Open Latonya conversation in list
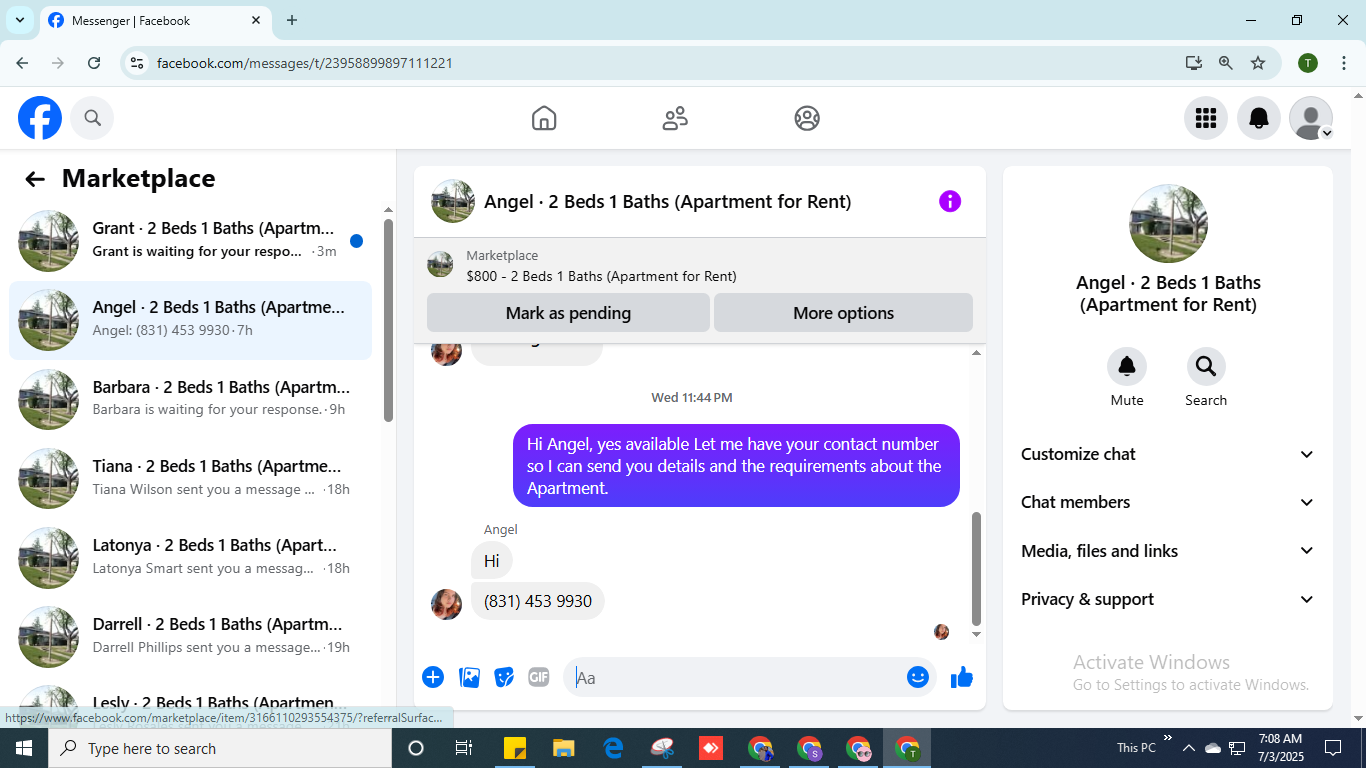The width and height of the screenshot is (1366, 768). 190,557
